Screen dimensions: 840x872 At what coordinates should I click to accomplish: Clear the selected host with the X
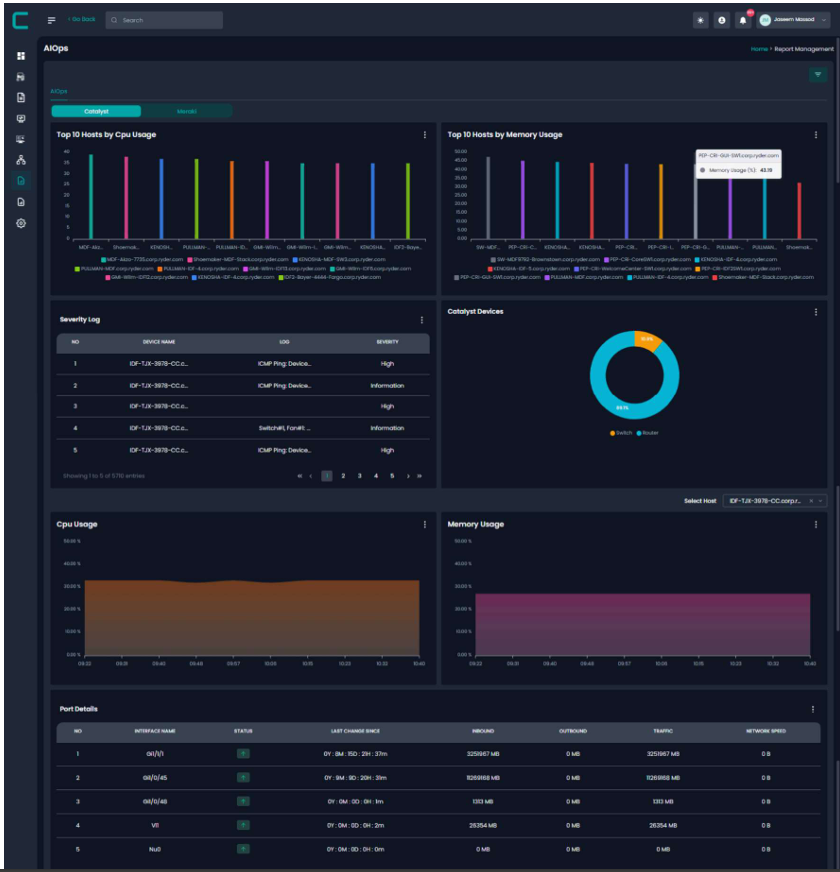click(x=811, y=501)
